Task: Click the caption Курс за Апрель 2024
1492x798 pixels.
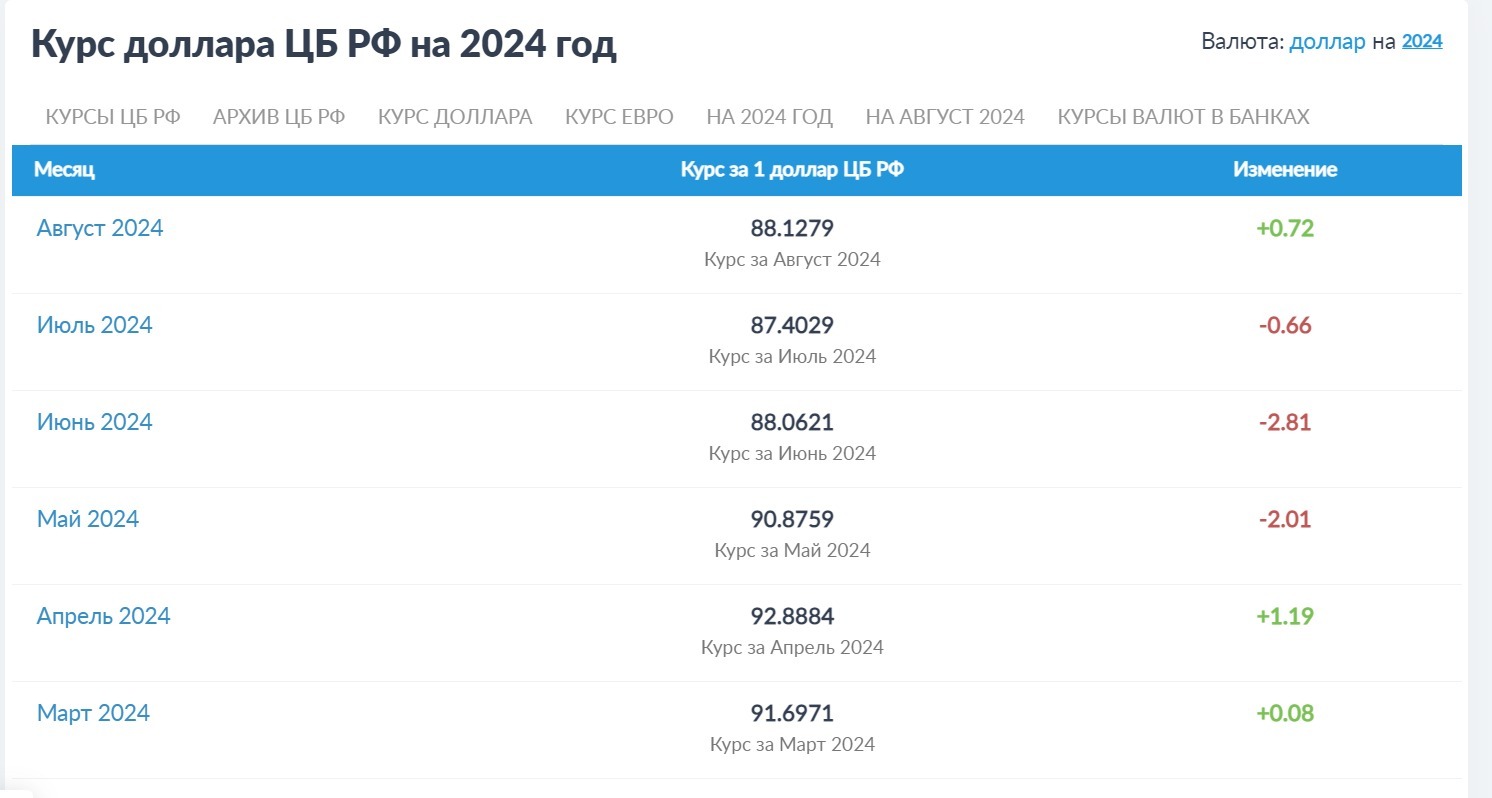Action: [792, 648]
